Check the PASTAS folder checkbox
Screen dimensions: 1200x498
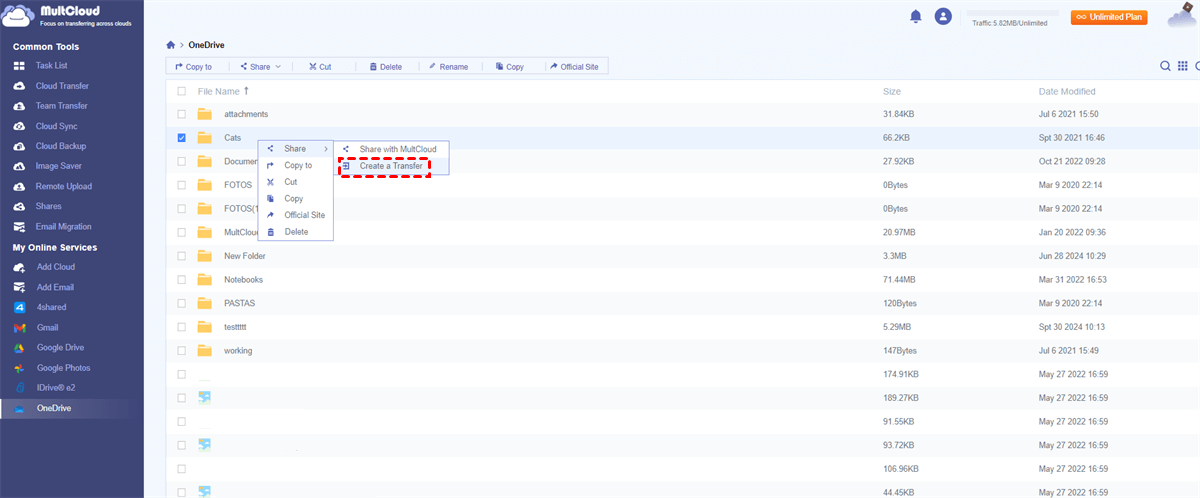pyautogui.click(x=182, y=303)
